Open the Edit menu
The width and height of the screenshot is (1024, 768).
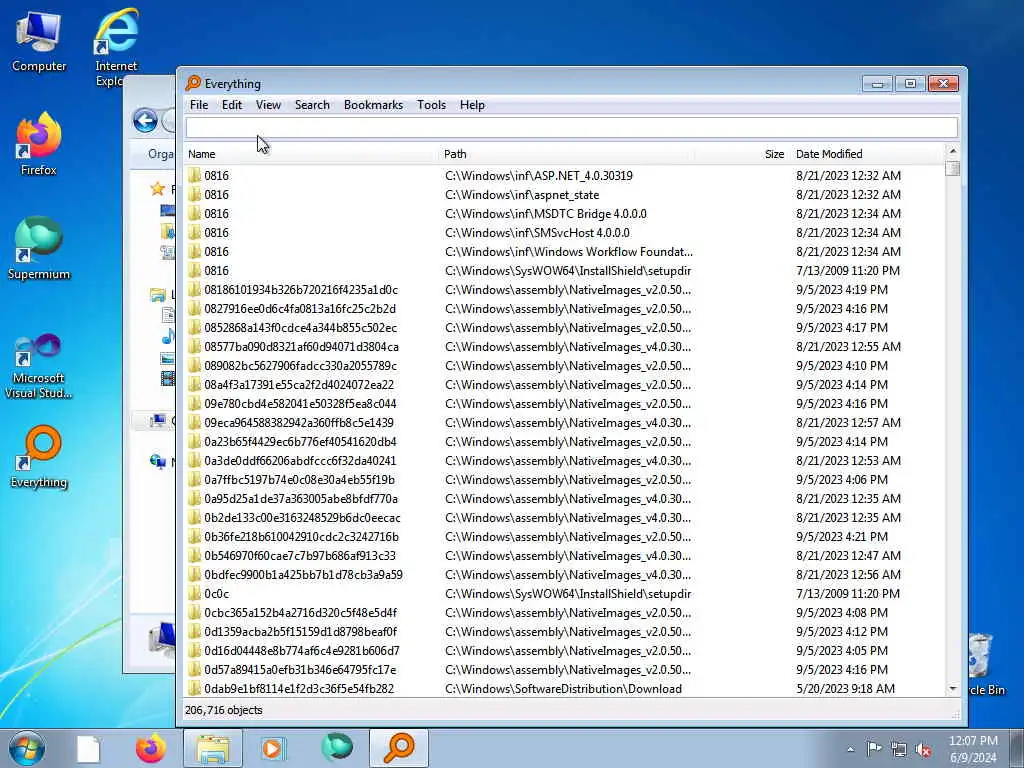point(232,105)
